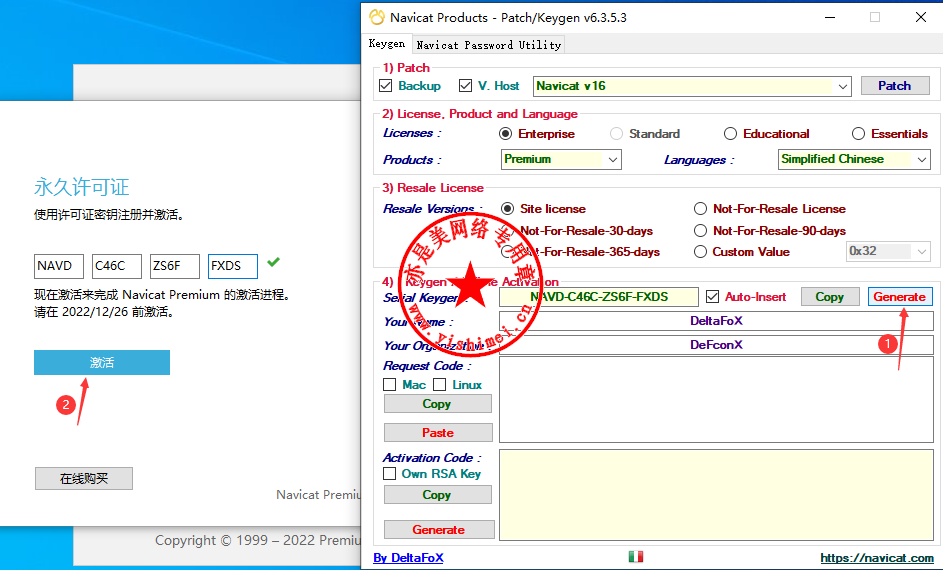The width and height of the screenshot is (943, 570).
Task: Close the Patch/Keygen window
Action: 921,17
